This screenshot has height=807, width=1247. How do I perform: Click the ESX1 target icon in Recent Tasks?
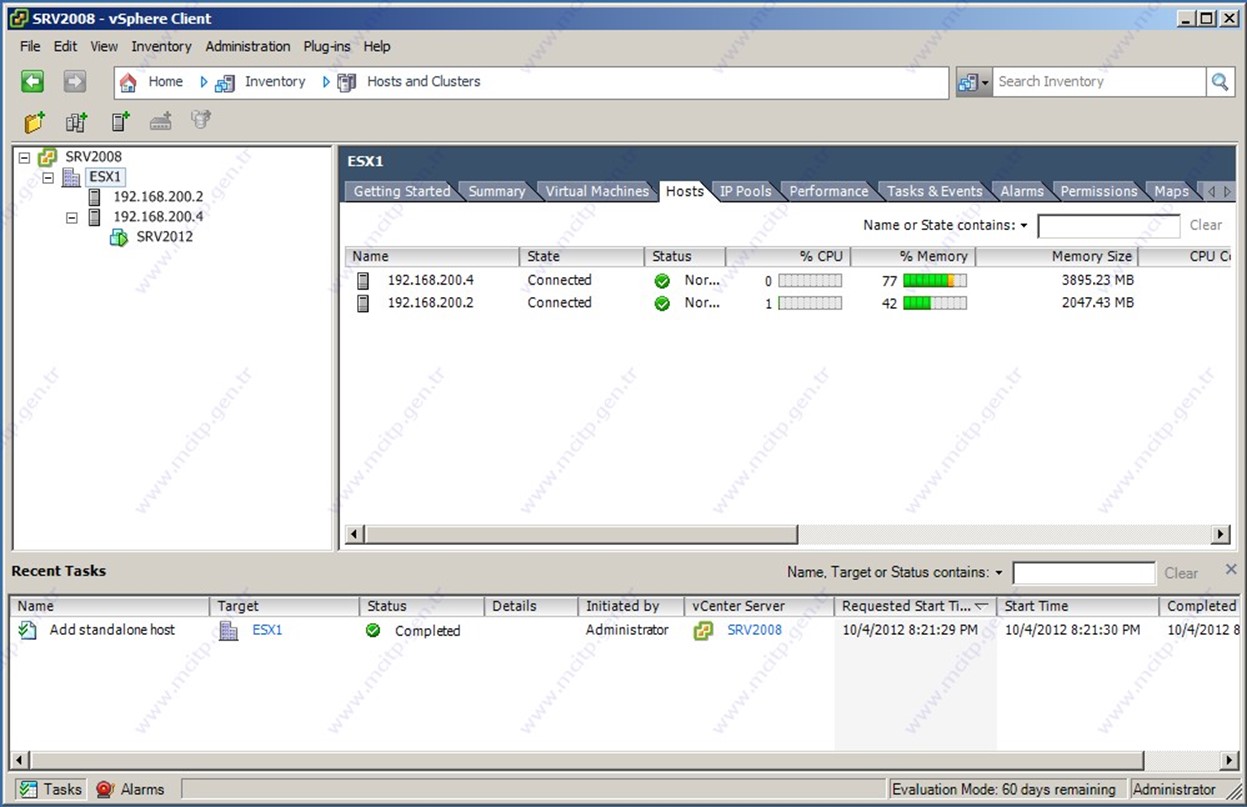click(229, 631)
